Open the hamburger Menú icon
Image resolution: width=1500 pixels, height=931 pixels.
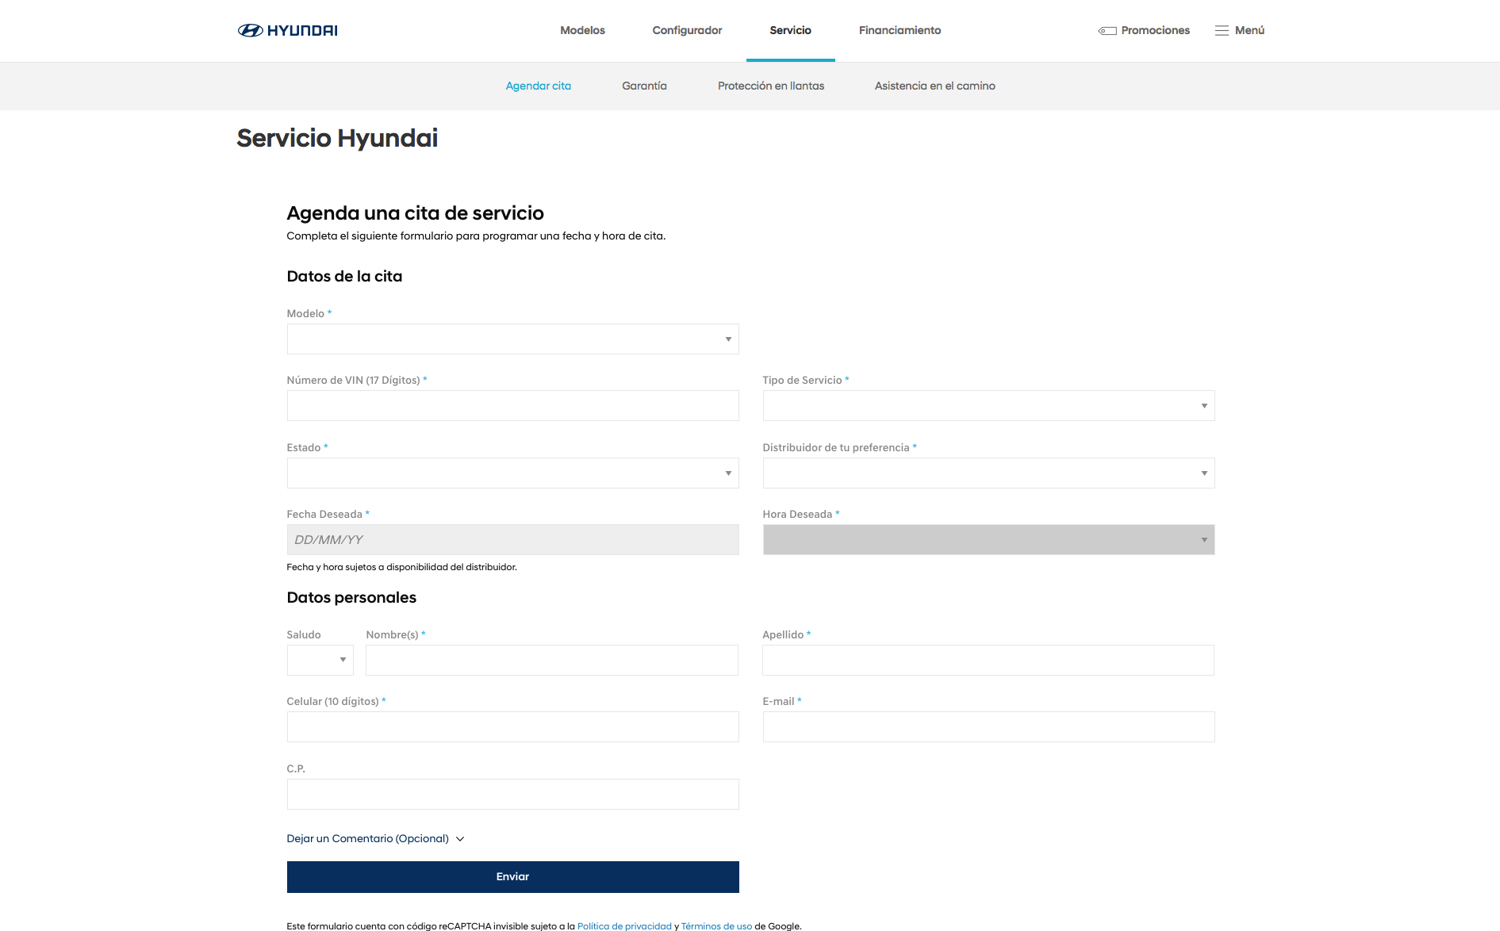tap(1222, 31)
